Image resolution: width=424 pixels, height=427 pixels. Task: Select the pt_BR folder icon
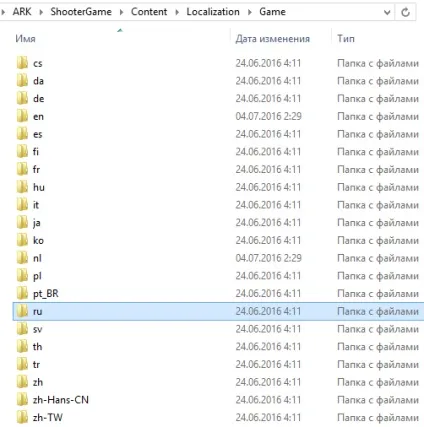pos(22,293)
